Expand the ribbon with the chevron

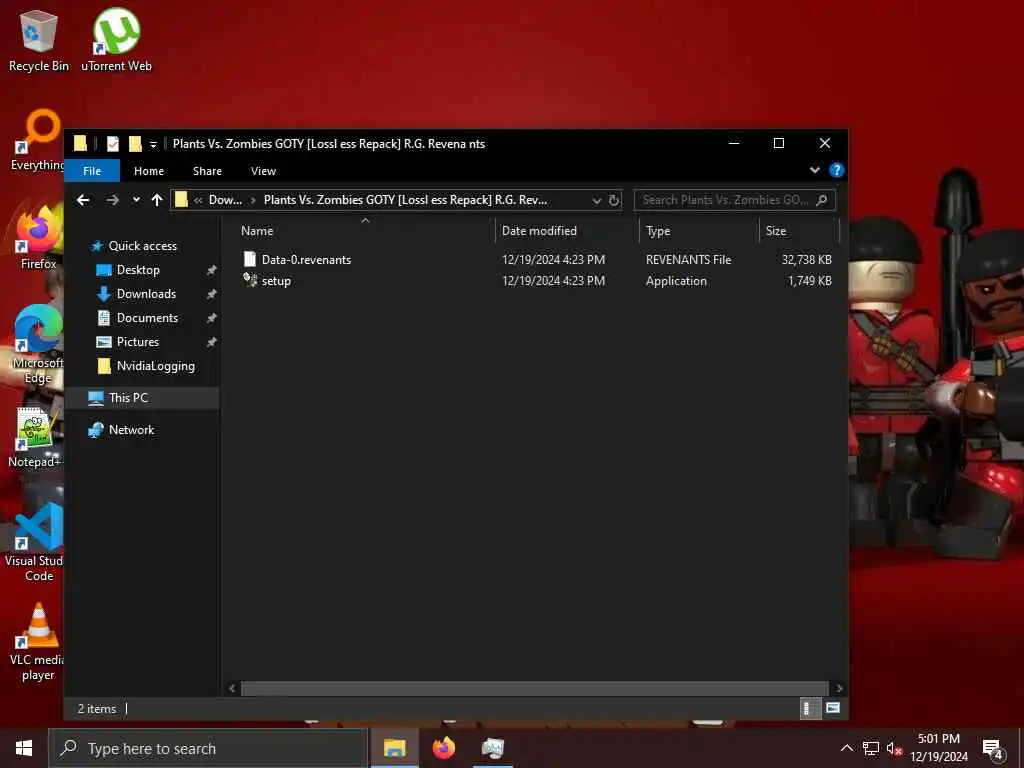coord(814,170)
